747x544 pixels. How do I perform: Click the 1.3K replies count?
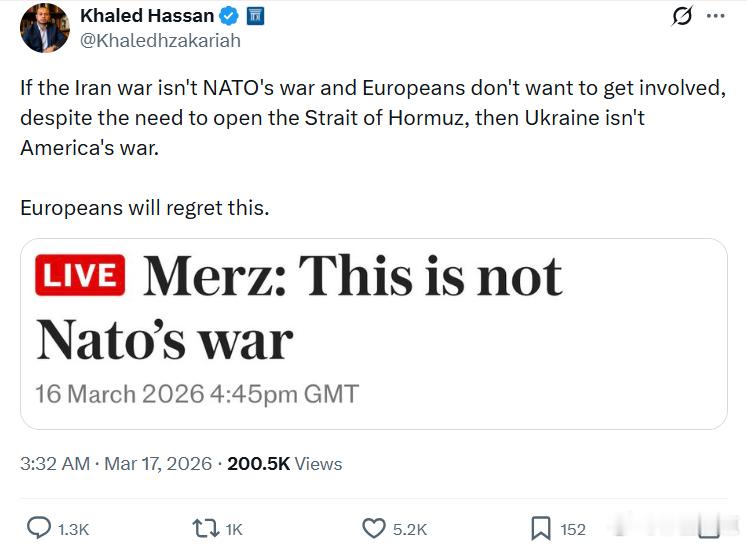pos(73,529)
